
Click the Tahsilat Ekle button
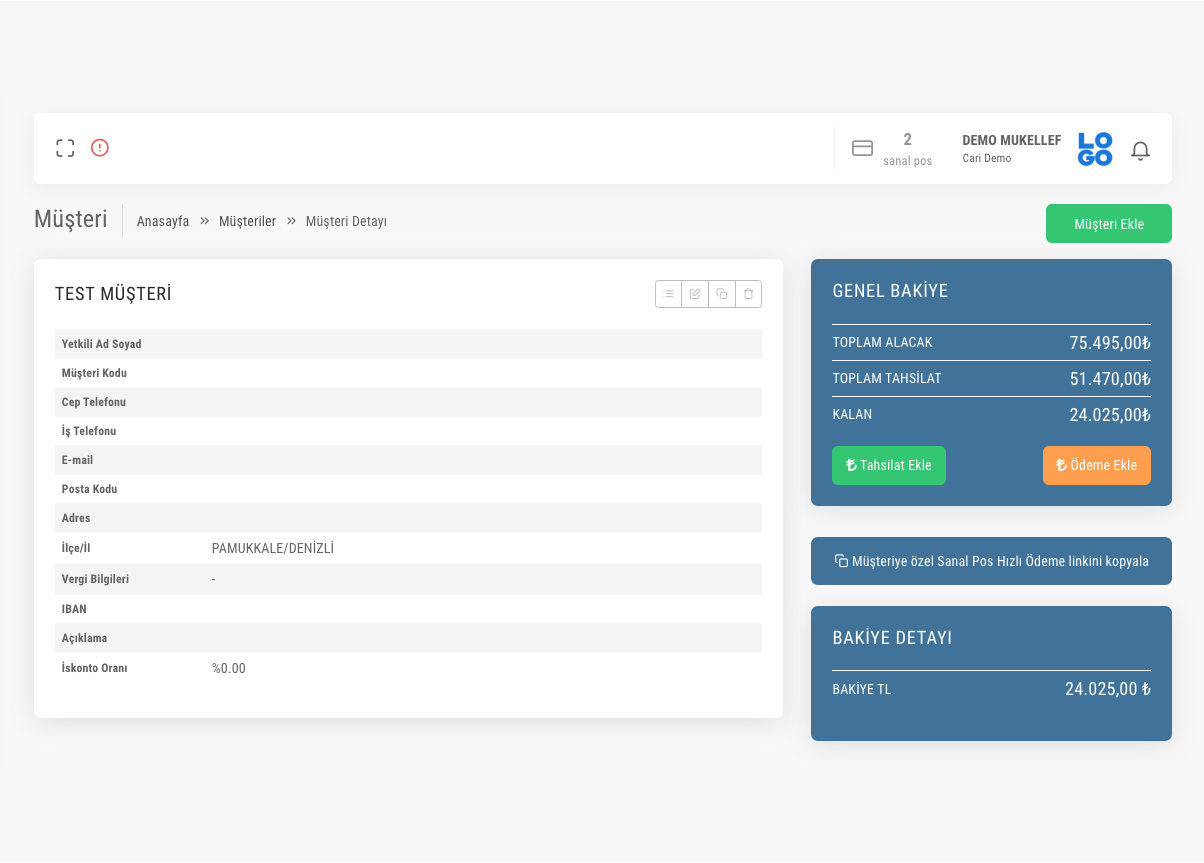[888, 465]
